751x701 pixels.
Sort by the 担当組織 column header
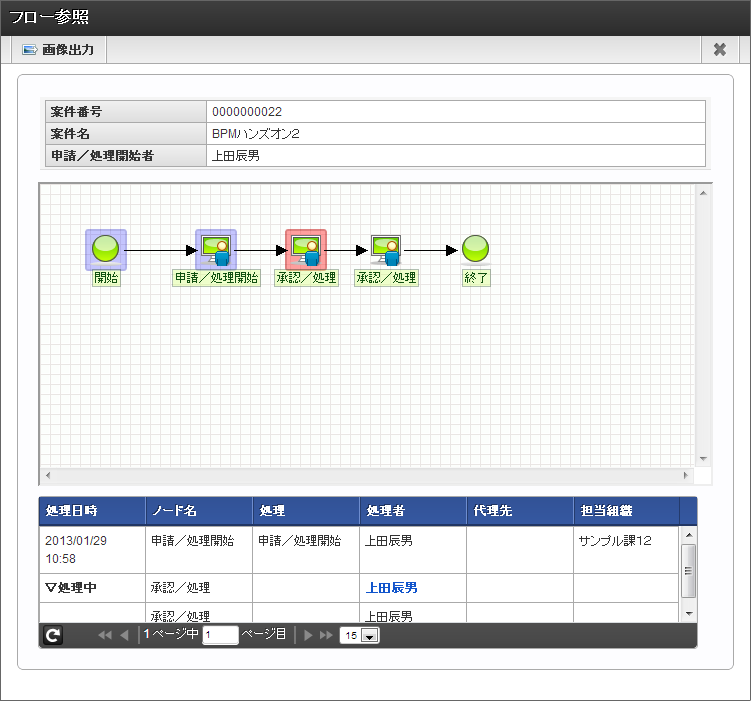click(x=626, y=511)
